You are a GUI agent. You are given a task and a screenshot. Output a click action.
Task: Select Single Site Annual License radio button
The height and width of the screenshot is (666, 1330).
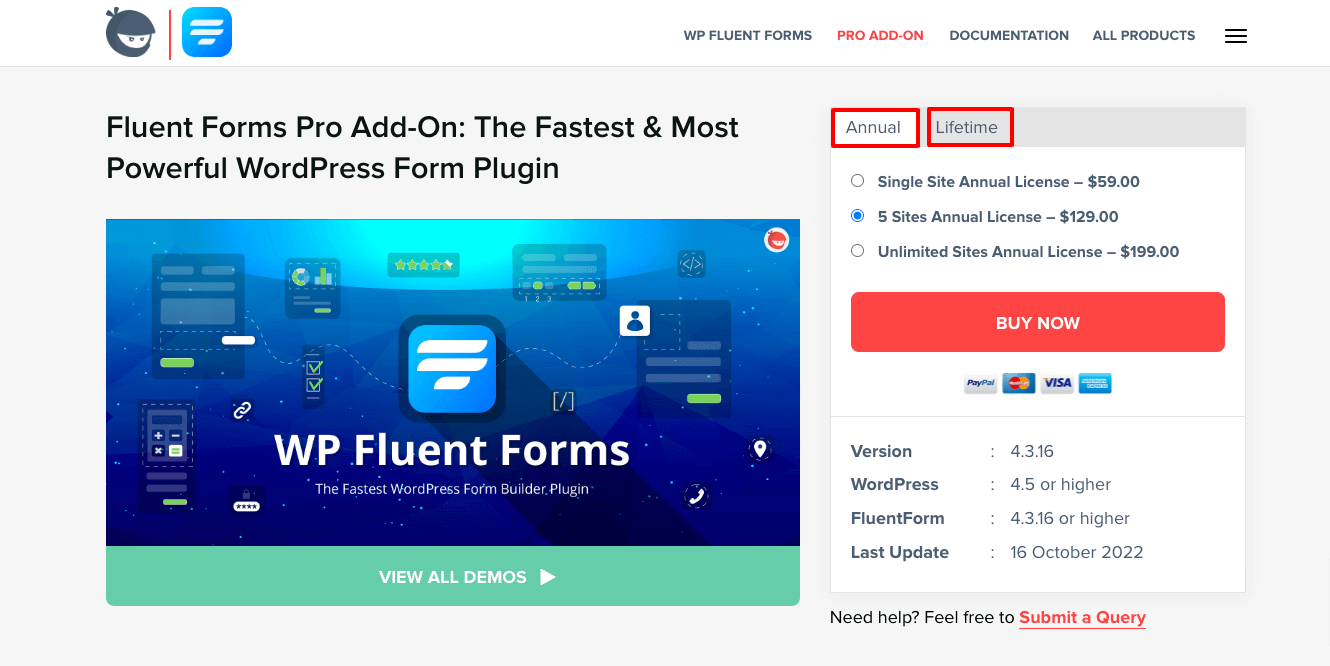pos(857,181)
